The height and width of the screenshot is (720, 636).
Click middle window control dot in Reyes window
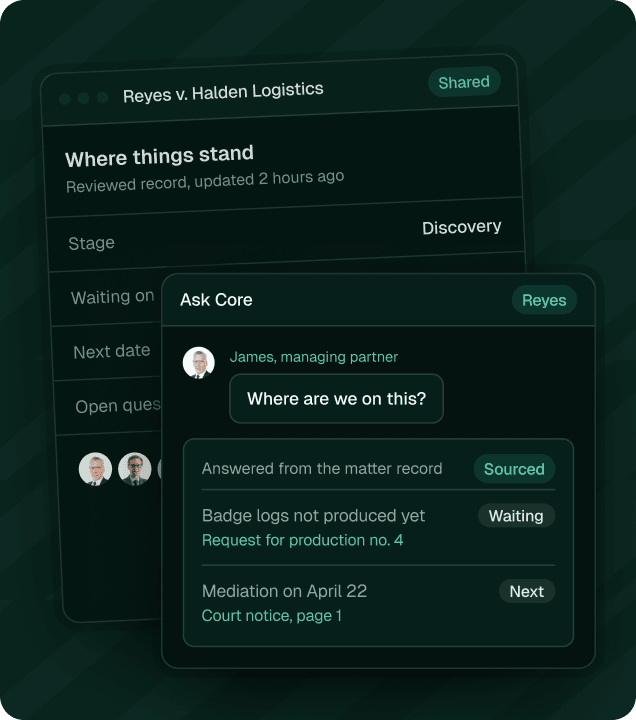(84, 98)
